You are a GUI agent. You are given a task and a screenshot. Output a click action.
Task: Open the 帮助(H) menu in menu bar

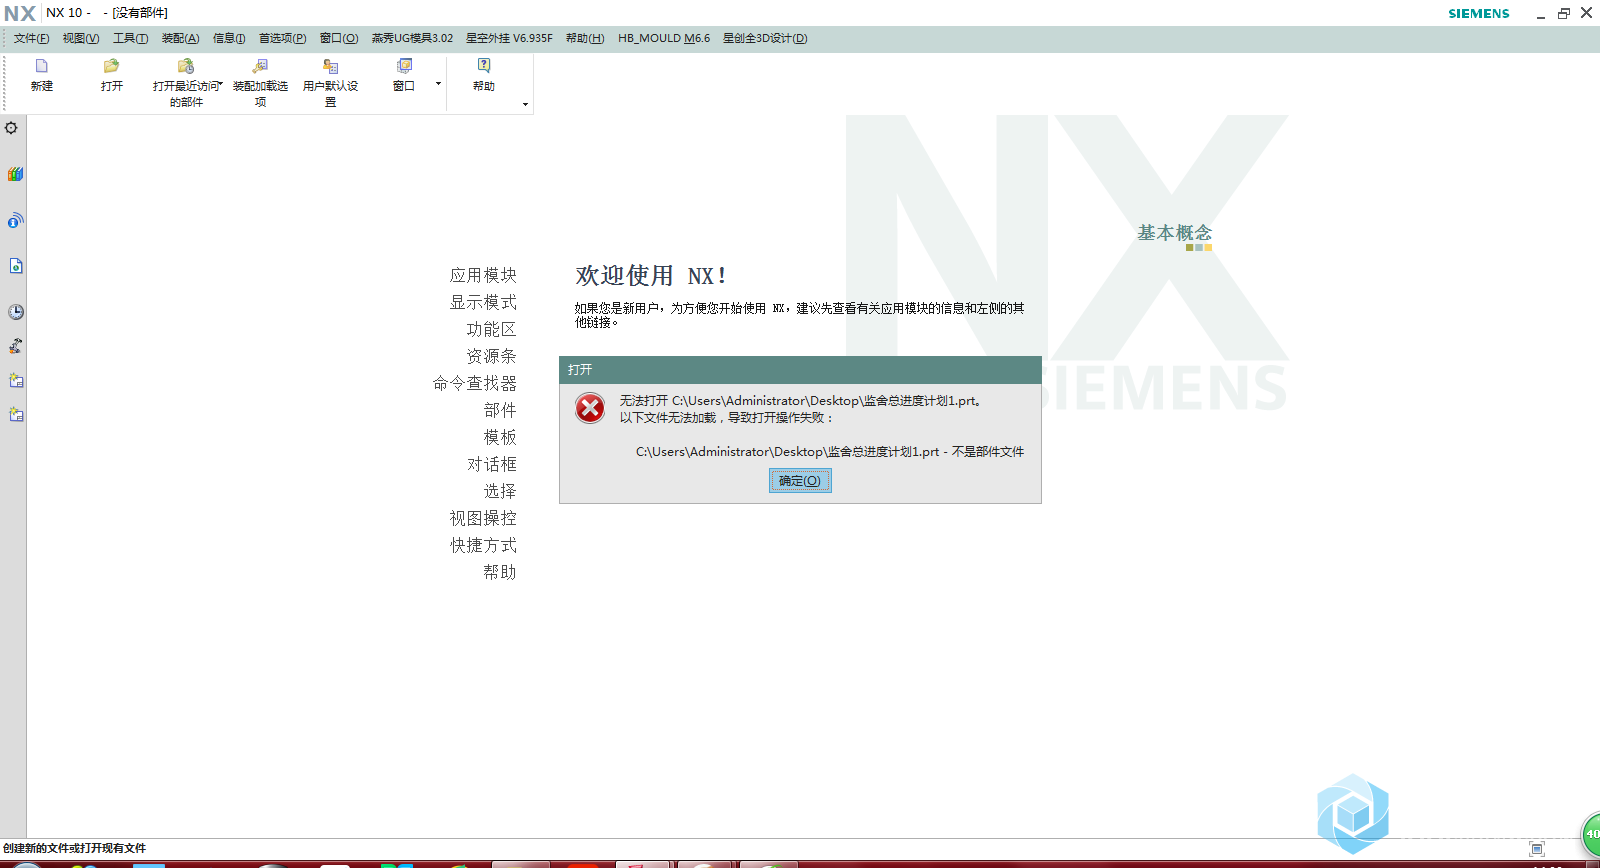[585, 38]
